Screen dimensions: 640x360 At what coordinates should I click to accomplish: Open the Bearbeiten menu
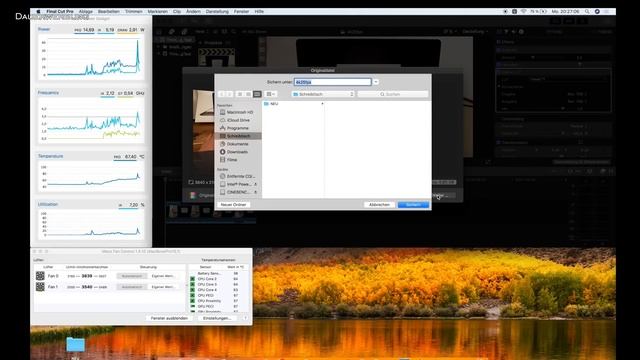tap(109, 11)
